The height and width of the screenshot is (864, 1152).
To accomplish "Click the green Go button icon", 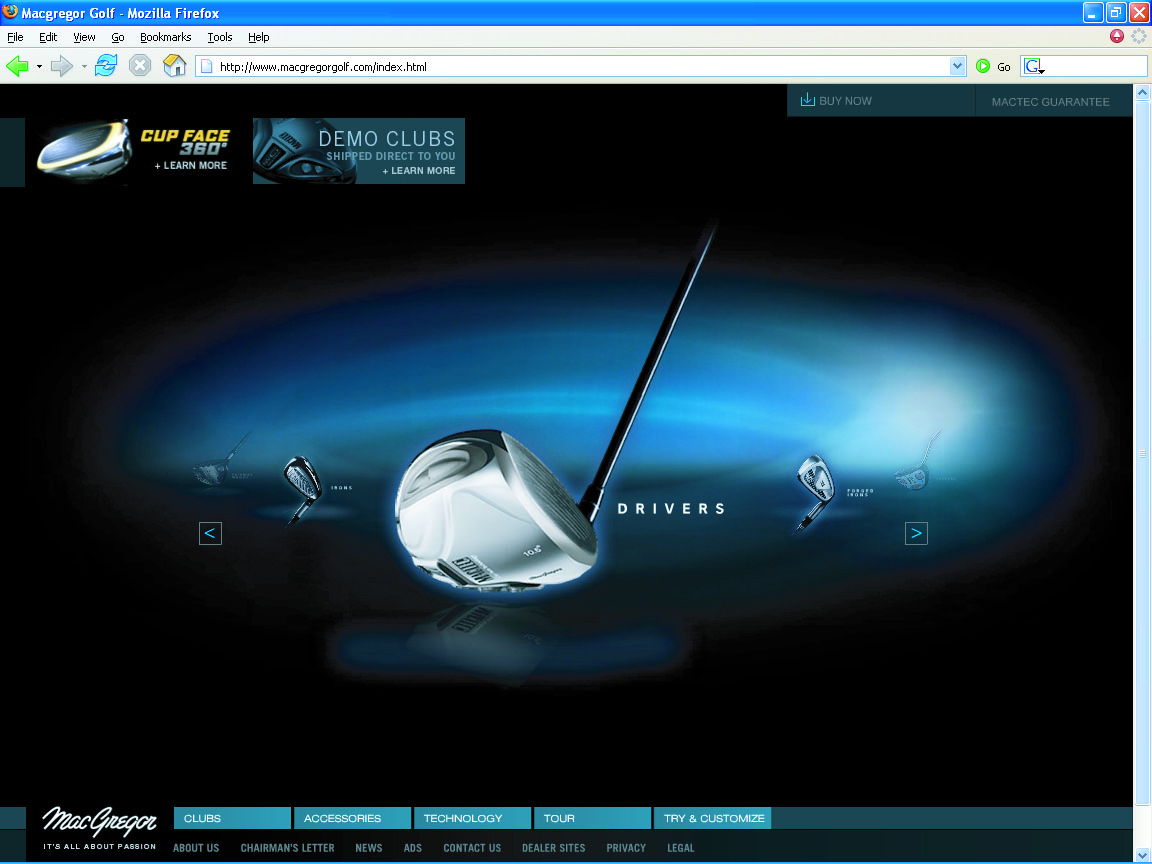I will tap(983, 66).
